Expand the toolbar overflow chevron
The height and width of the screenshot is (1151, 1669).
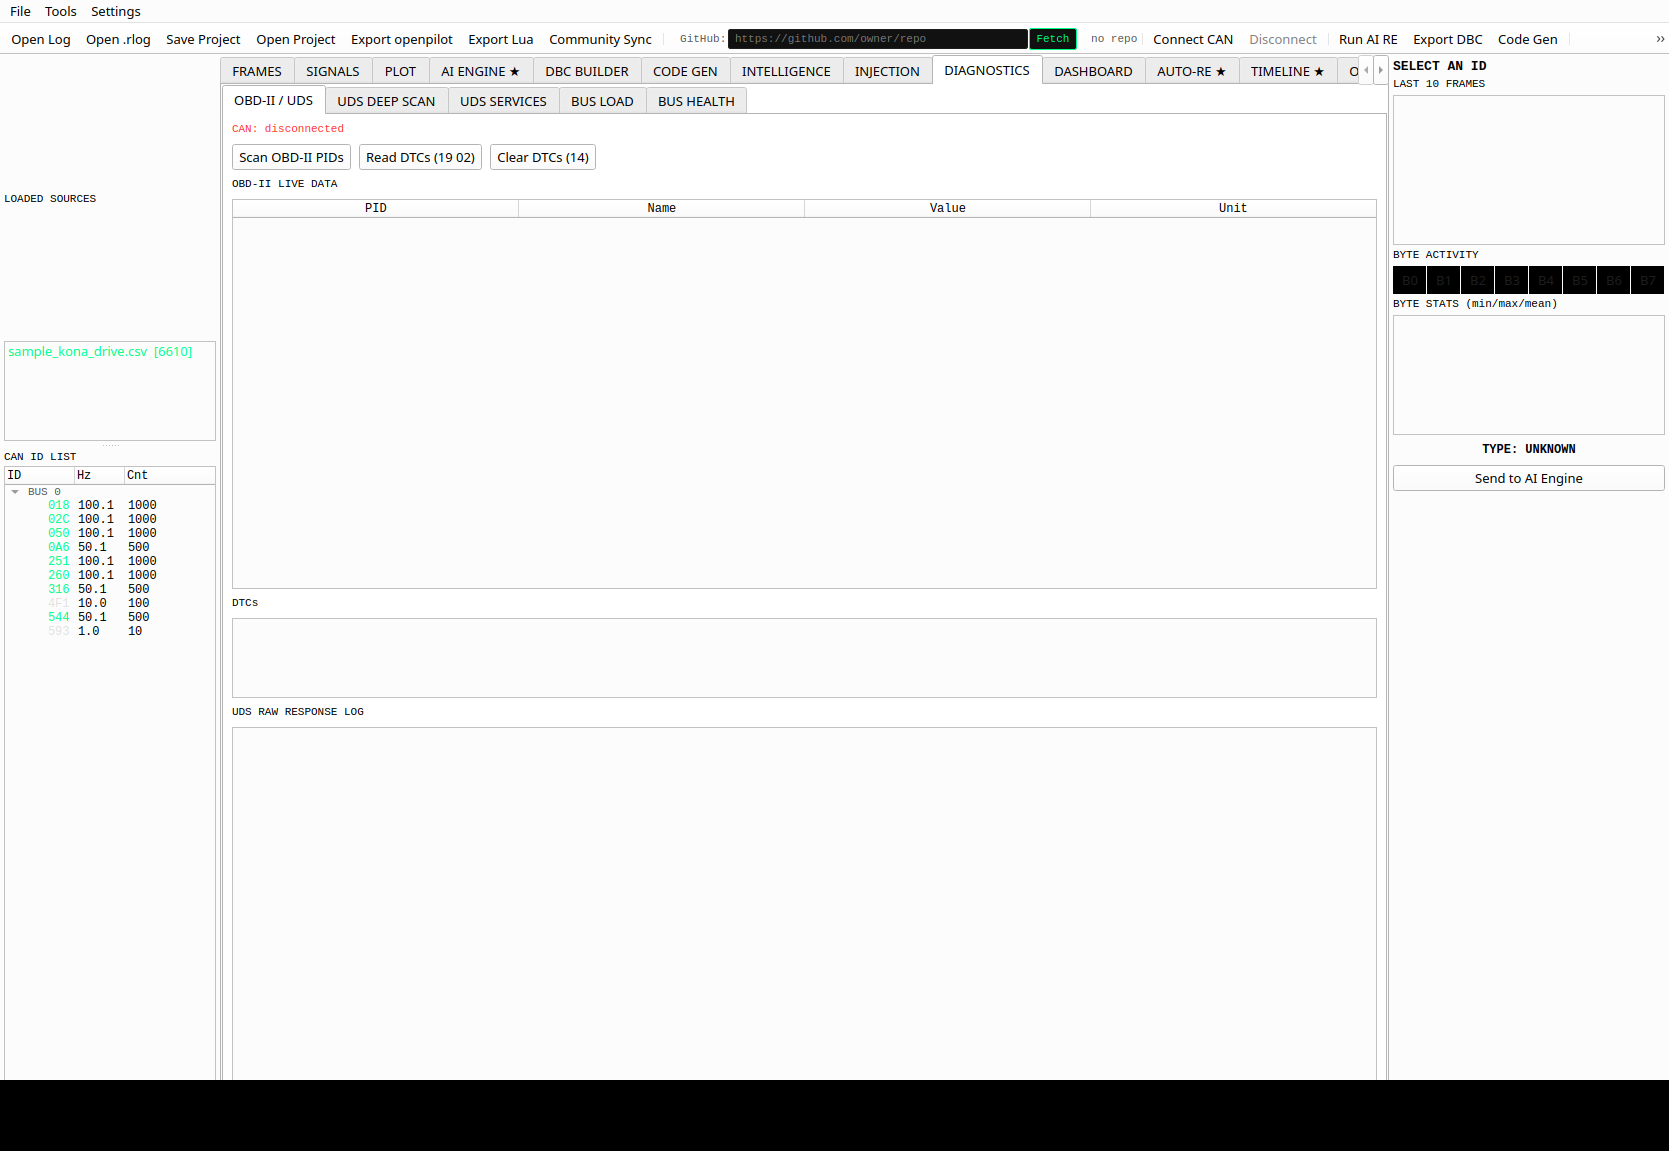tap(1660, 39)
